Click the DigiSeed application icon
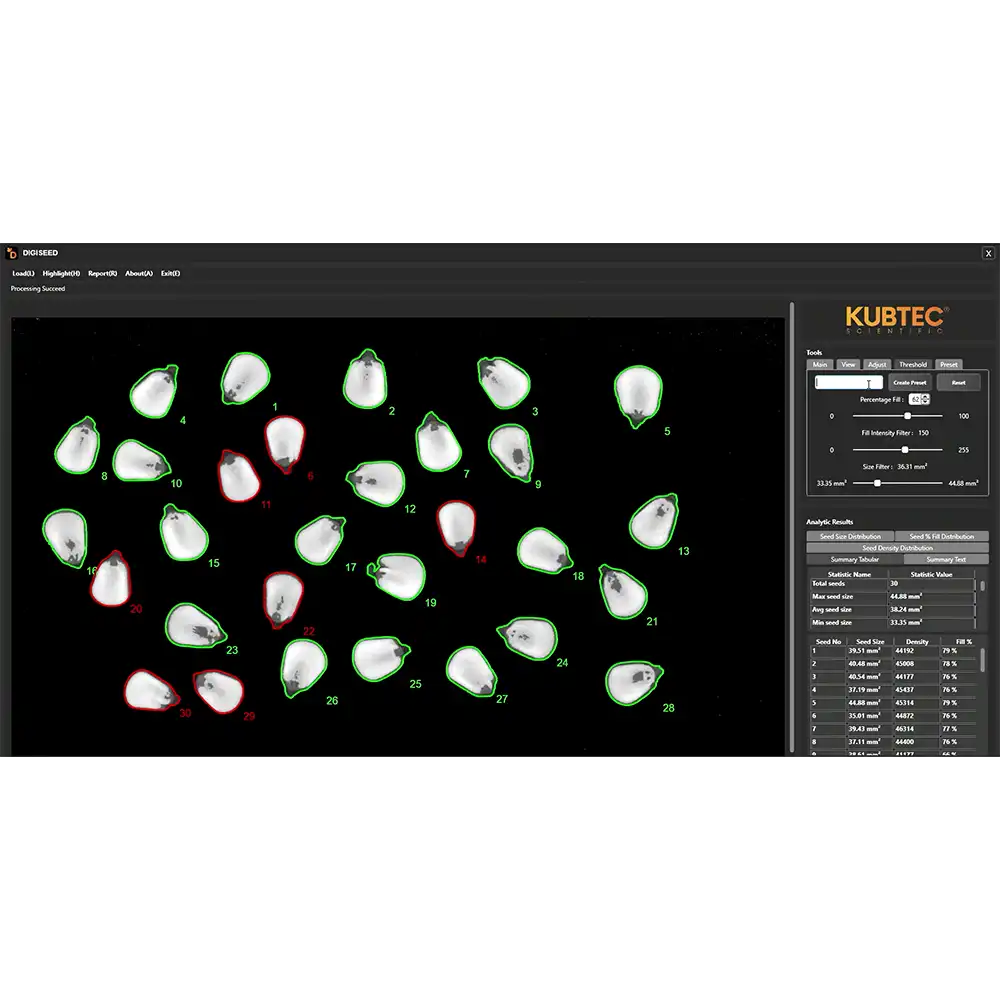 pyautogui.click(x=13, y=252)
